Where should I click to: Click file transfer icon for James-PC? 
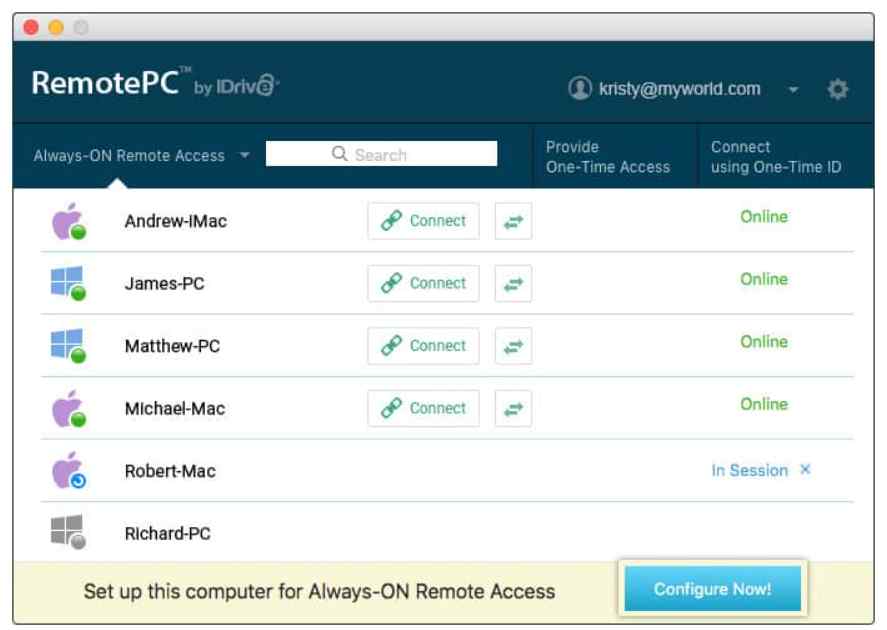[513, 283]
